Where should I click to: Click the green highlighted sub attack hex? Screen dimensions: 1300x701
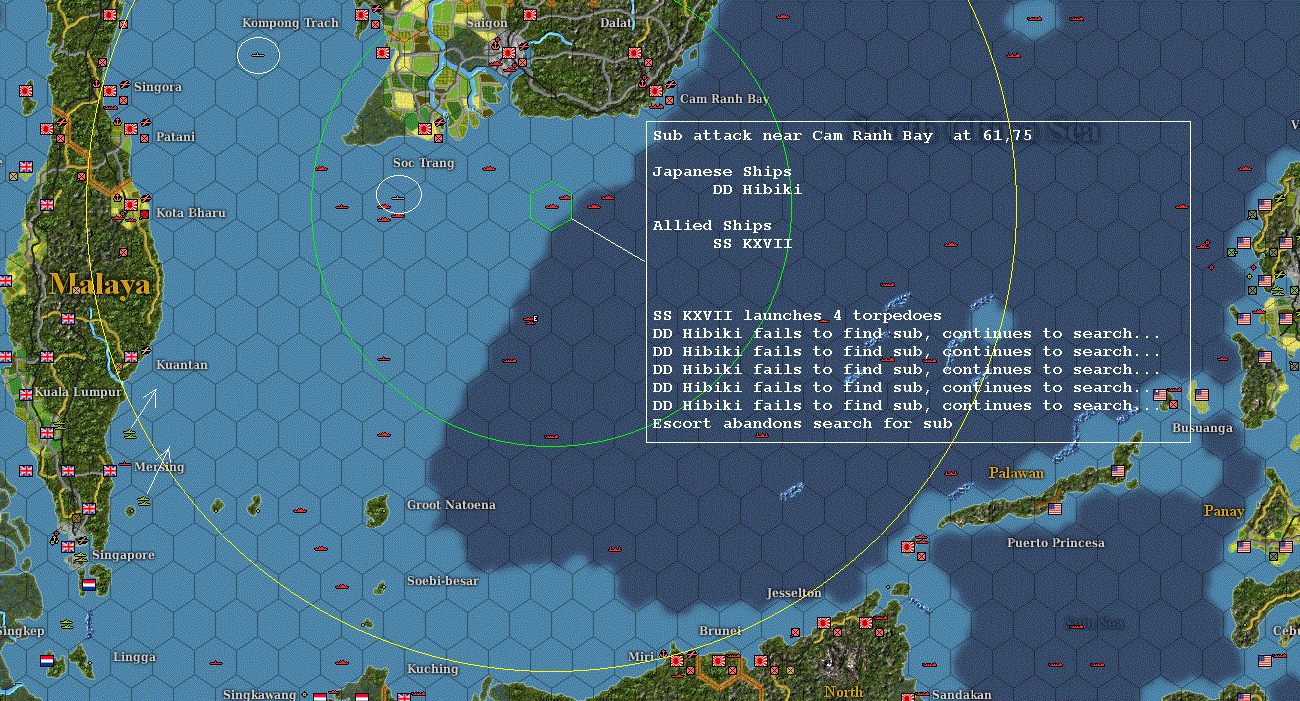(x=550, y=206)
